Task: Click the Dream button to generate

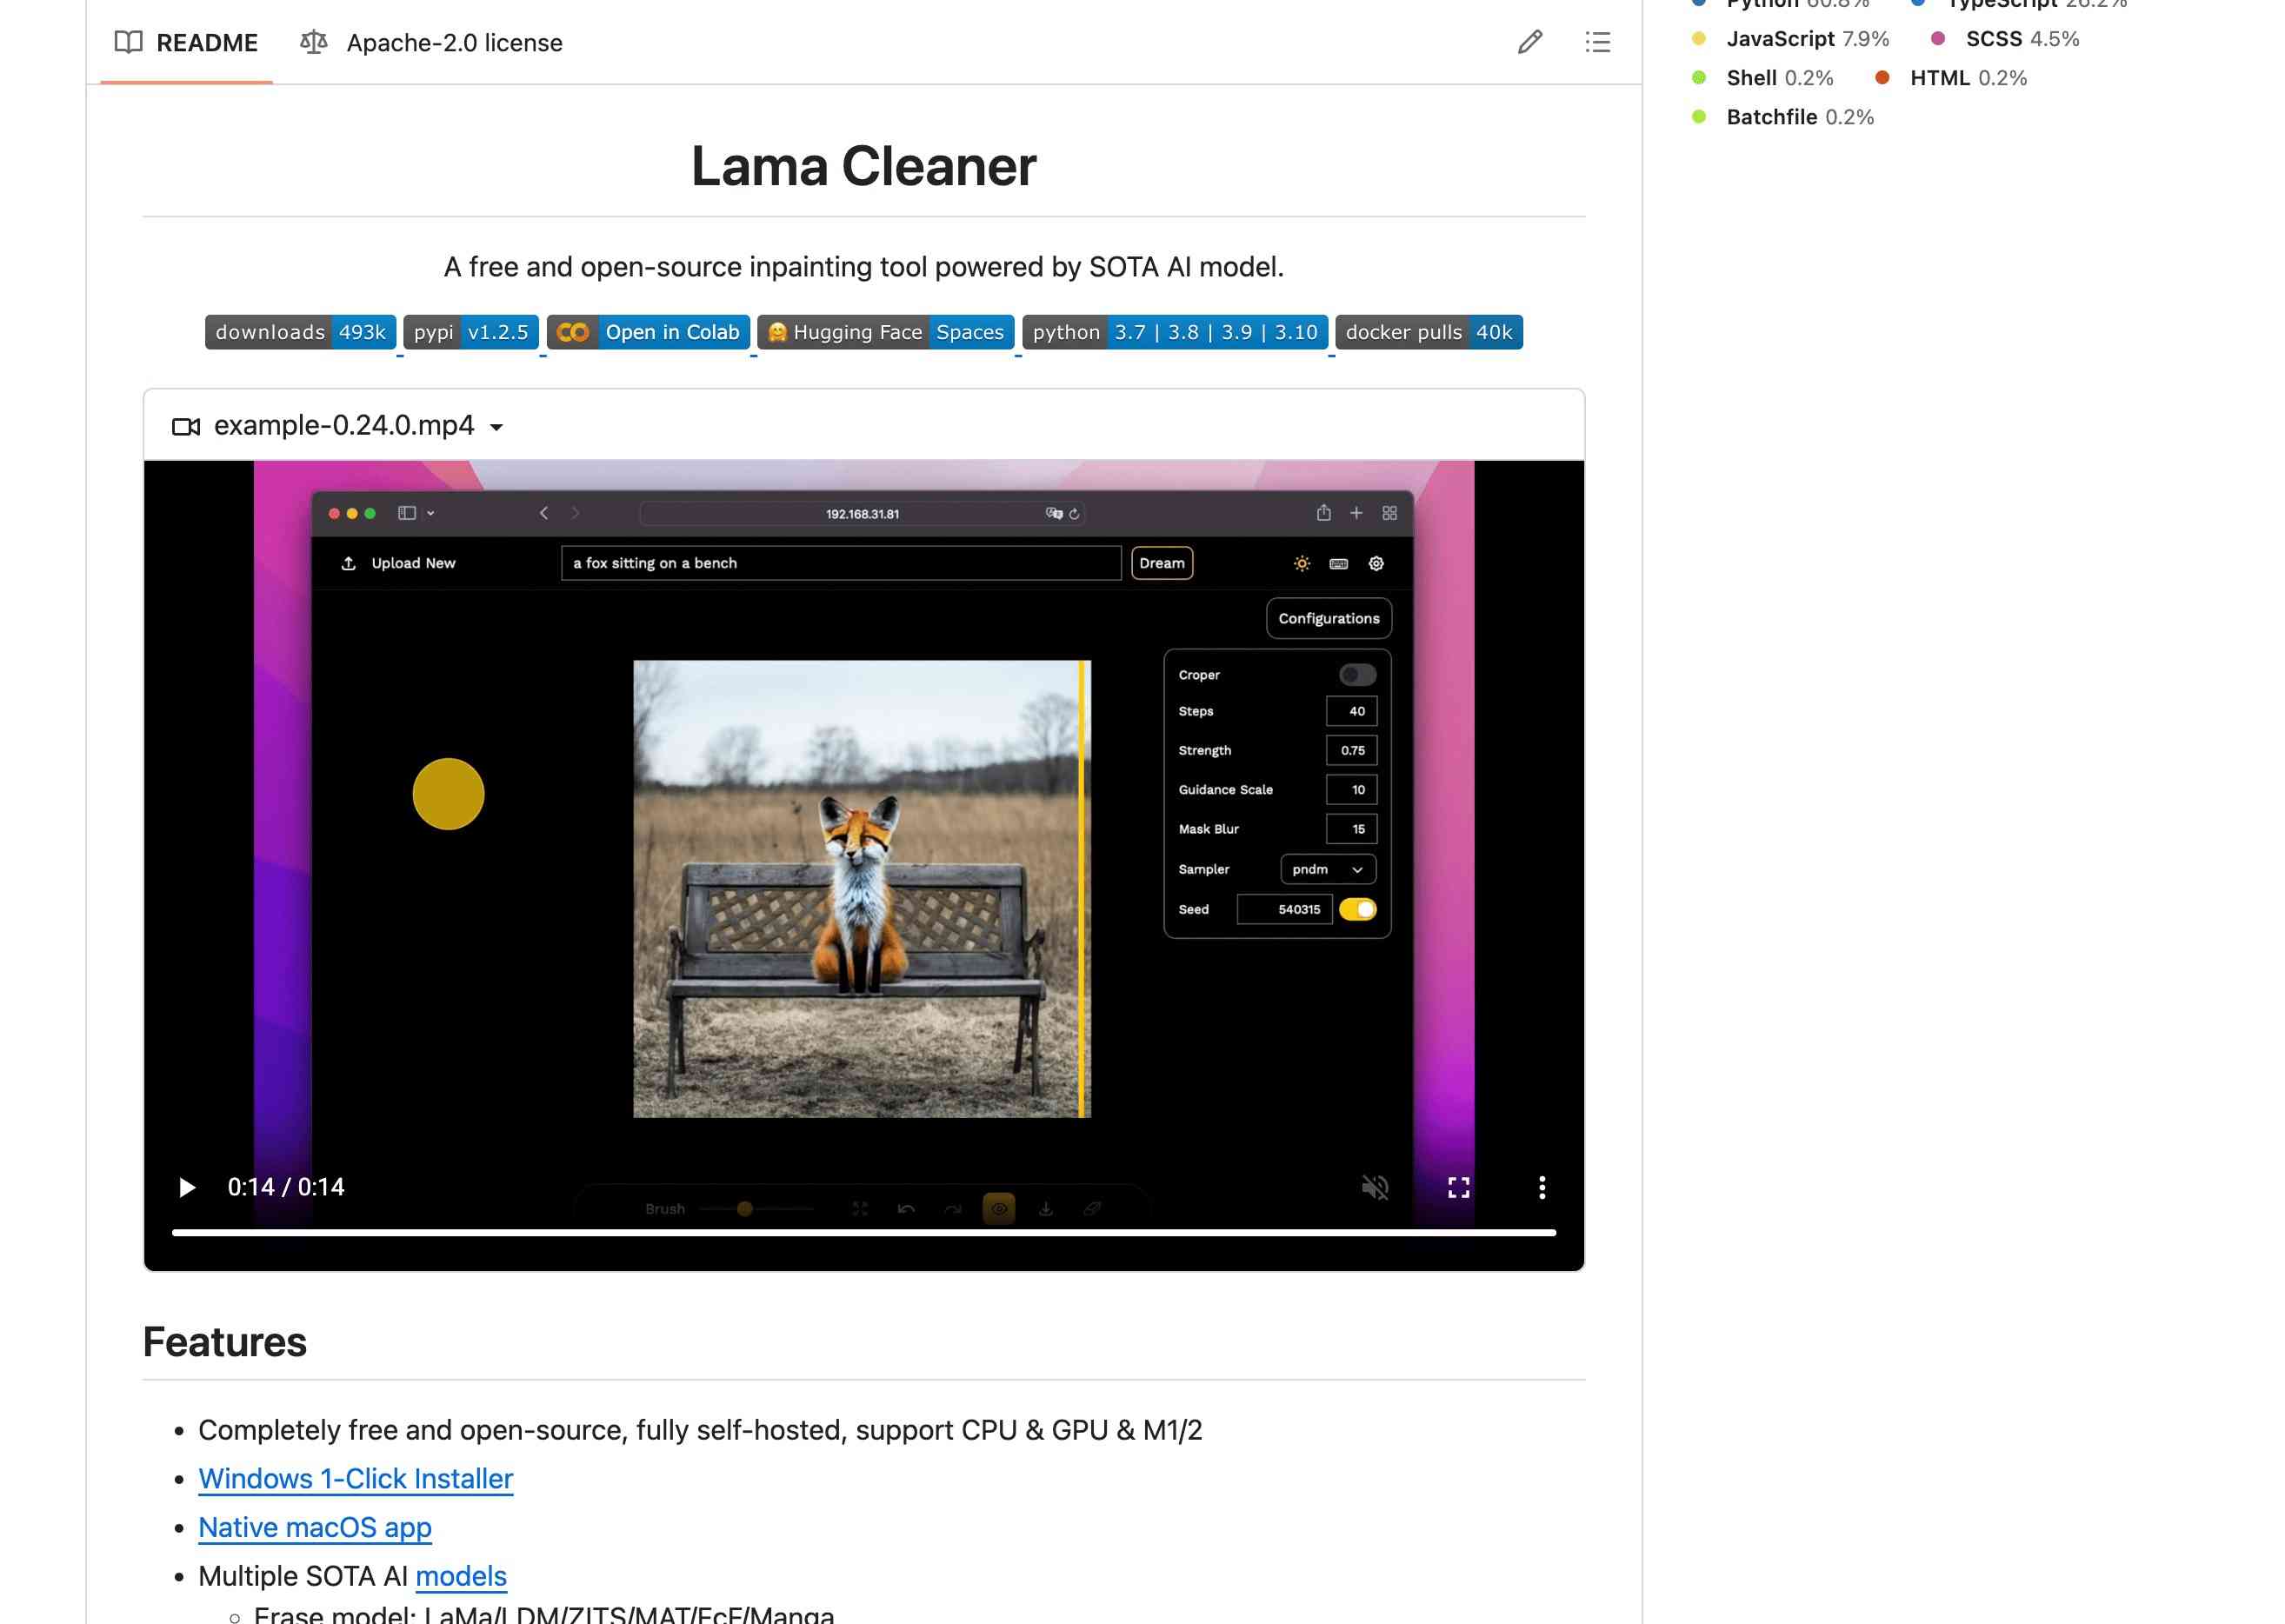Action: click(x=1162, y=562)
